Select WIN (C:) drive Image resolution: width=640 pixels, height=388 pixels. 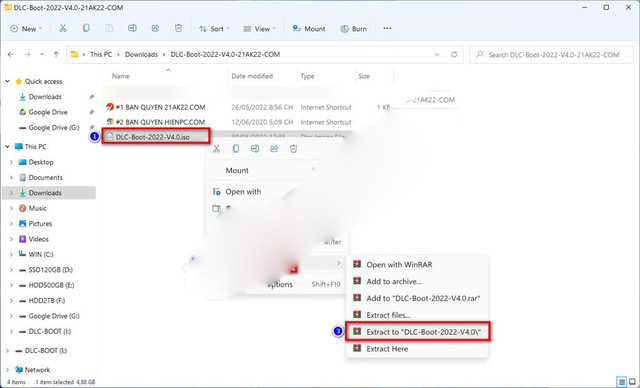(x=41, y=254)
